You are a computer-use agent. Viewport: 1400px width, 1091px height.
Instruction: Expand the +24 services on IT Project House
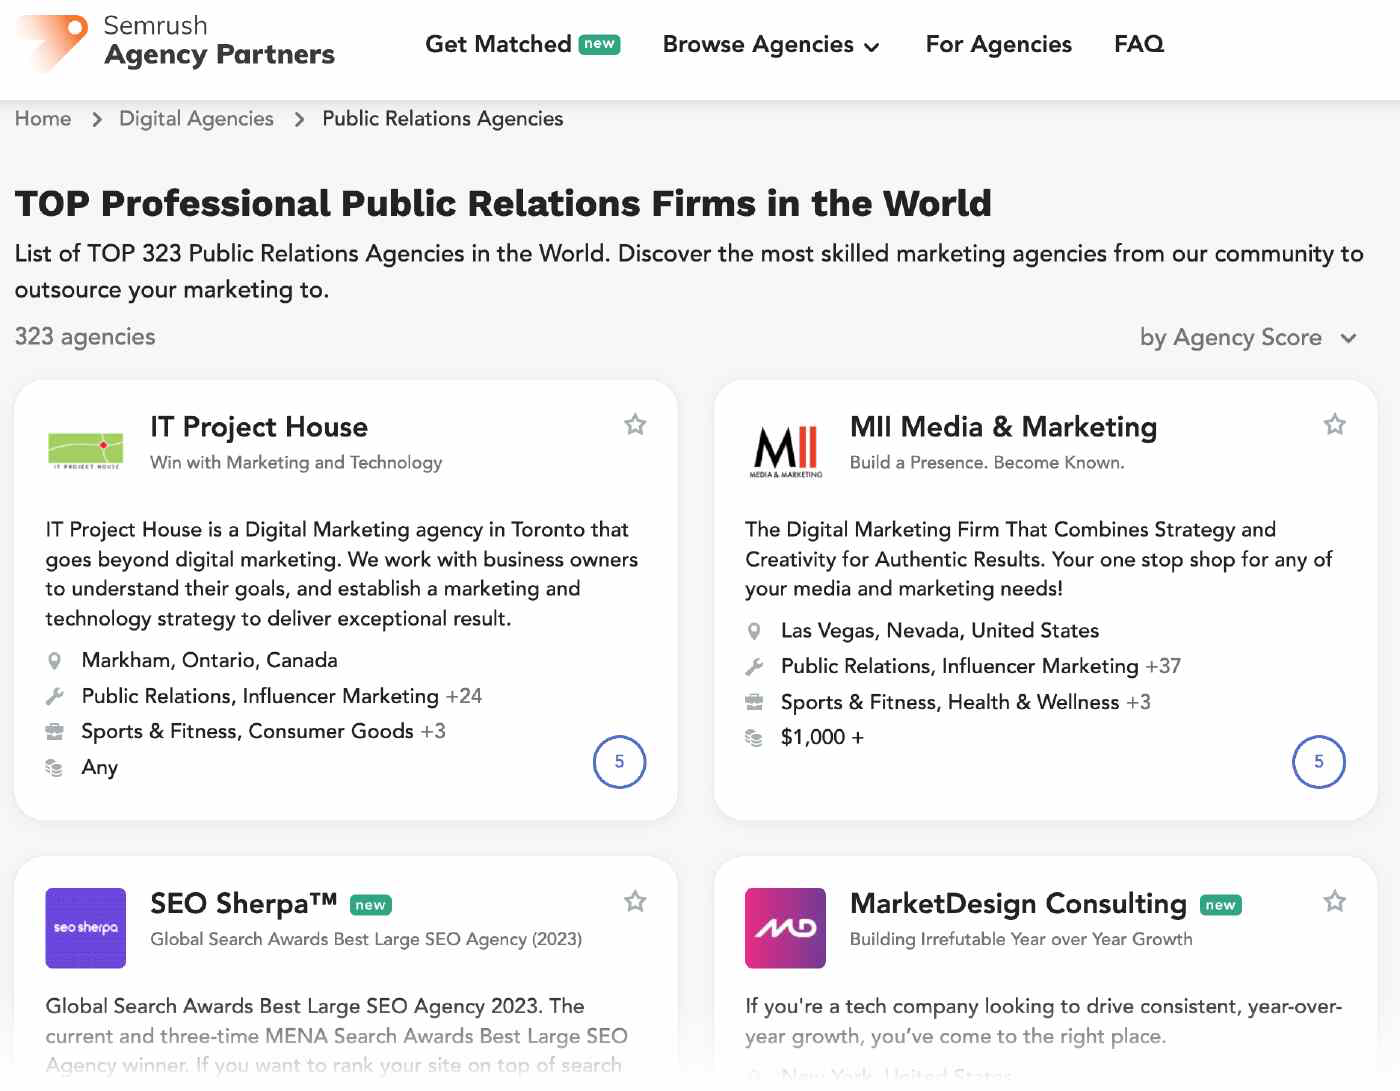click(464, 695)
